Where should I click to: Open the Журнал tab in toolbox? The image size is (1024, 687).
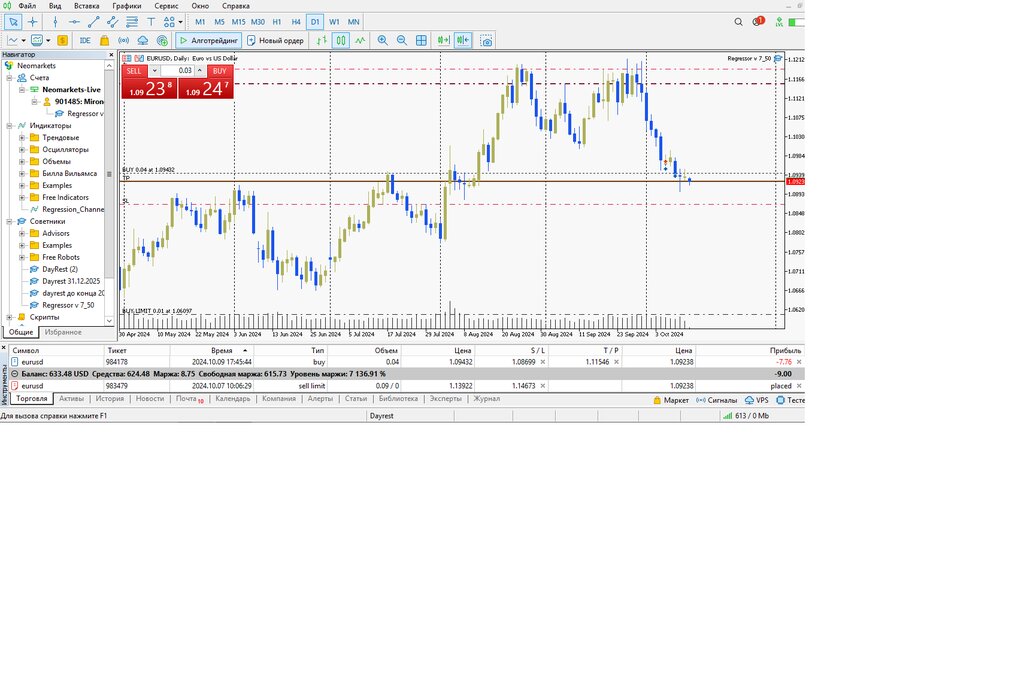coord(487,398)
